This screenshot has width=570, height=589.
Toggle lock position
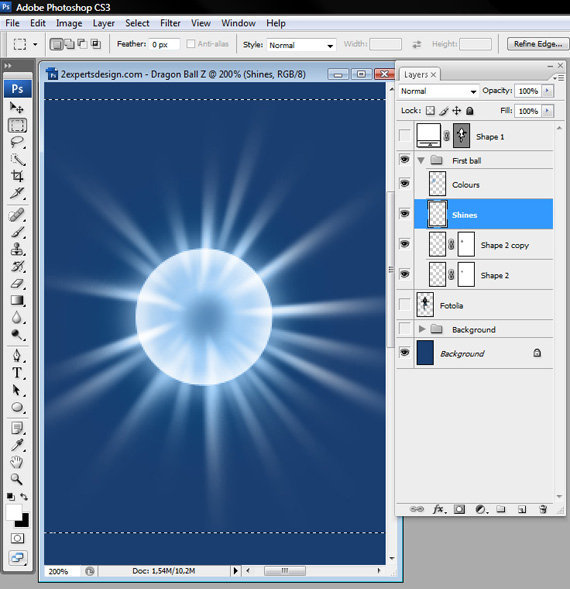[x=457, y=111]
